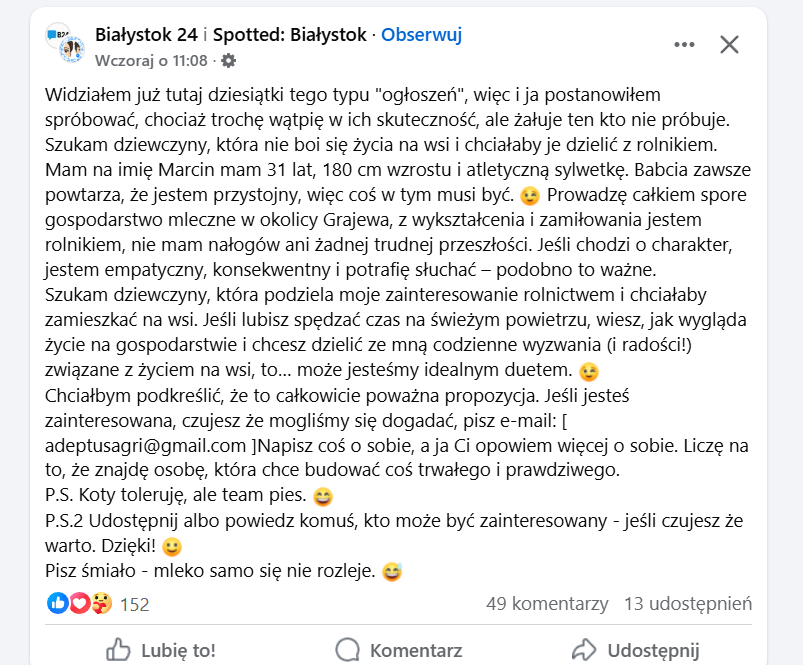Viewport: 803px width, 665px height.
Task: Click the care hug reaction icon
Action: (x=100, y=603)
